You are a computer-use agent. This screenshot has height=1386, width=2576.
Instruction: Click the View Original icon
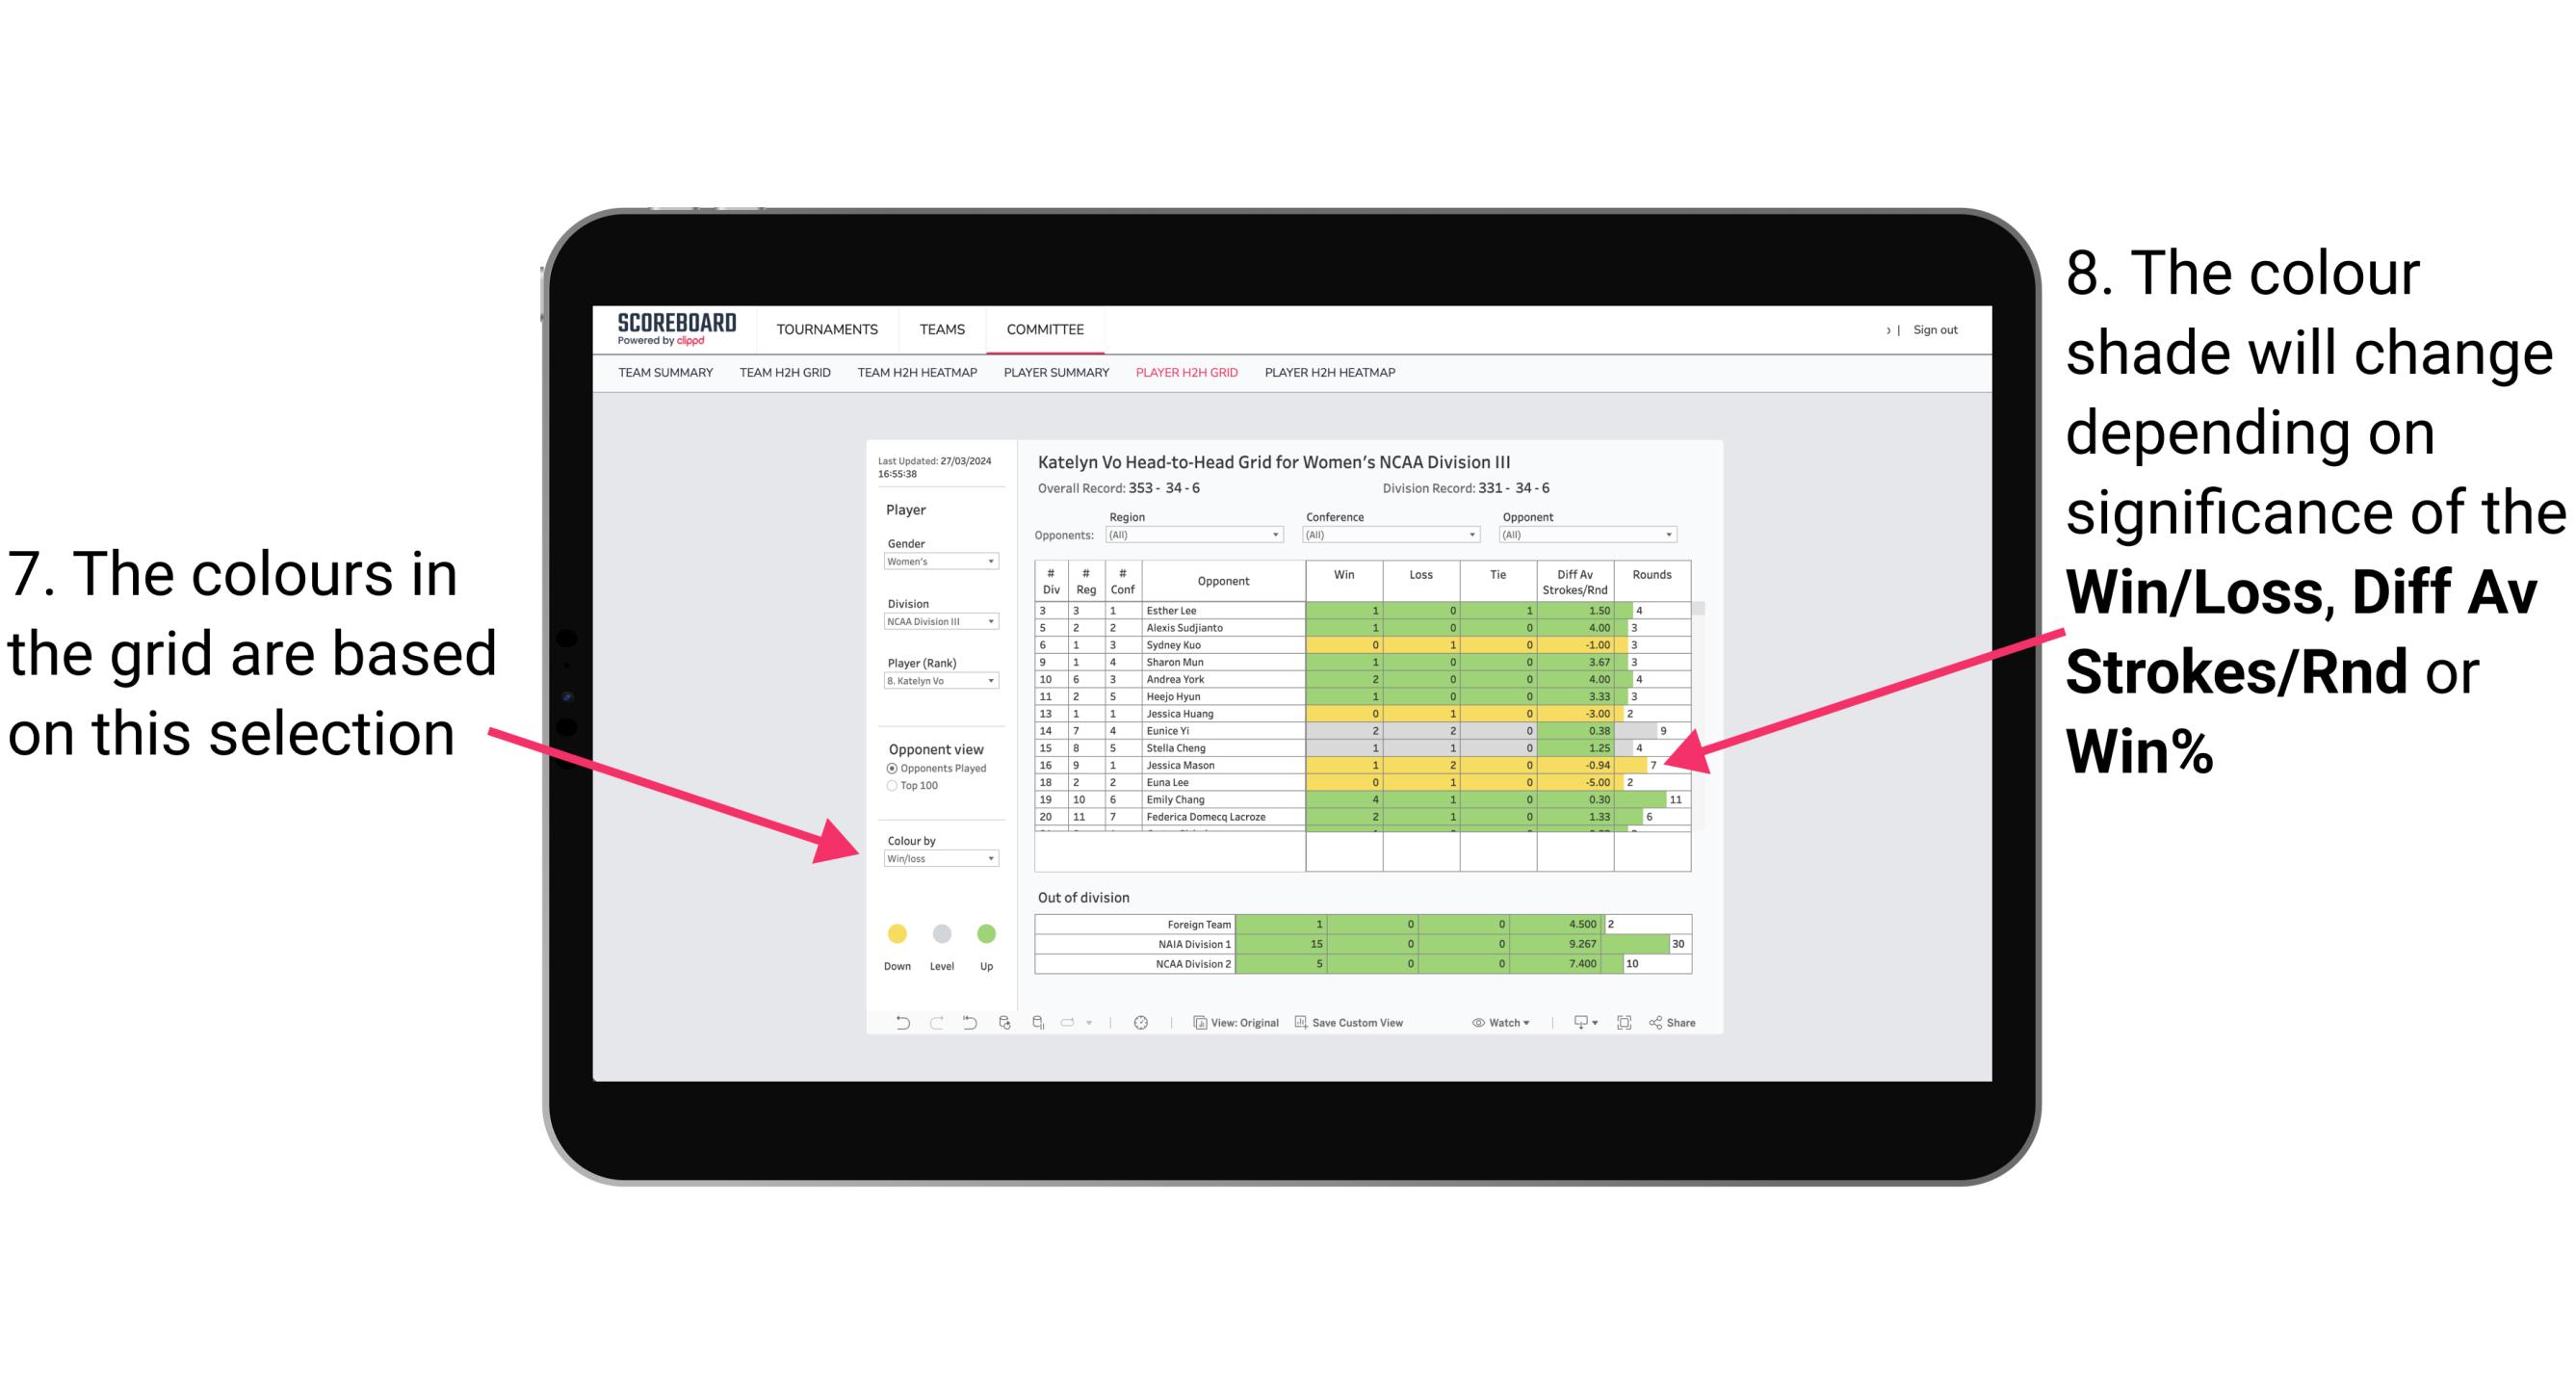(x=1191, y=1028)
